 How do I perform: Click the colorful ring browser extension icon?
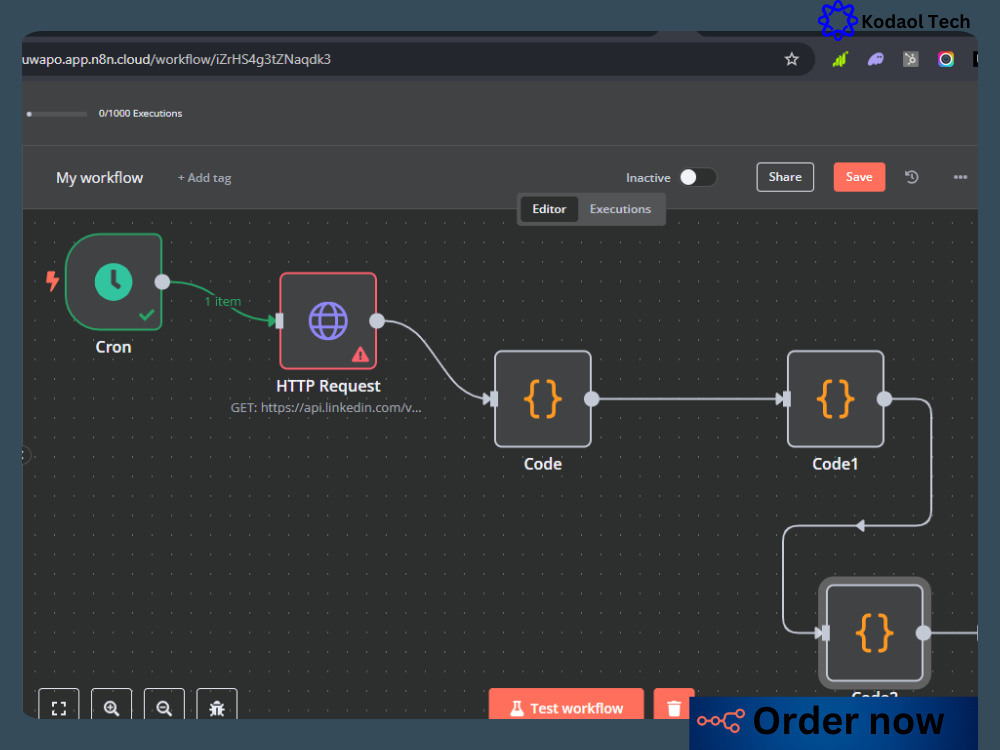[x=946, y=59]
